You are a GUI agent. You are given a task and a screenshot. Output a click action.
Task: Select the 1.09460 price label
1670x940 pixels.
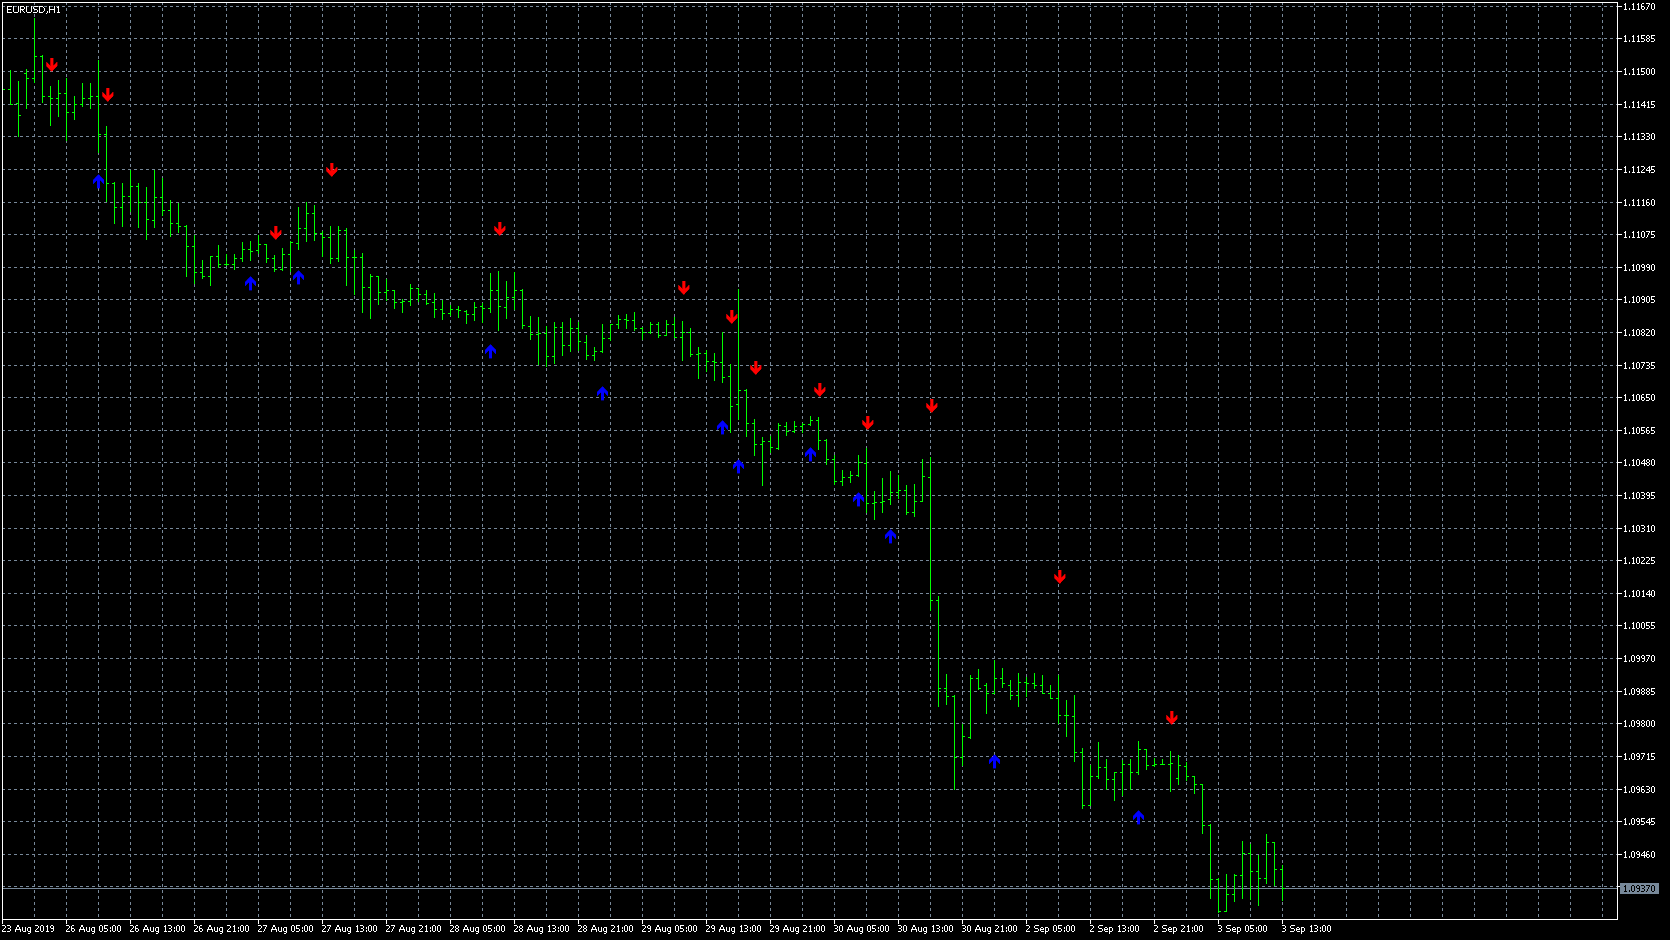coord(1640,854)
